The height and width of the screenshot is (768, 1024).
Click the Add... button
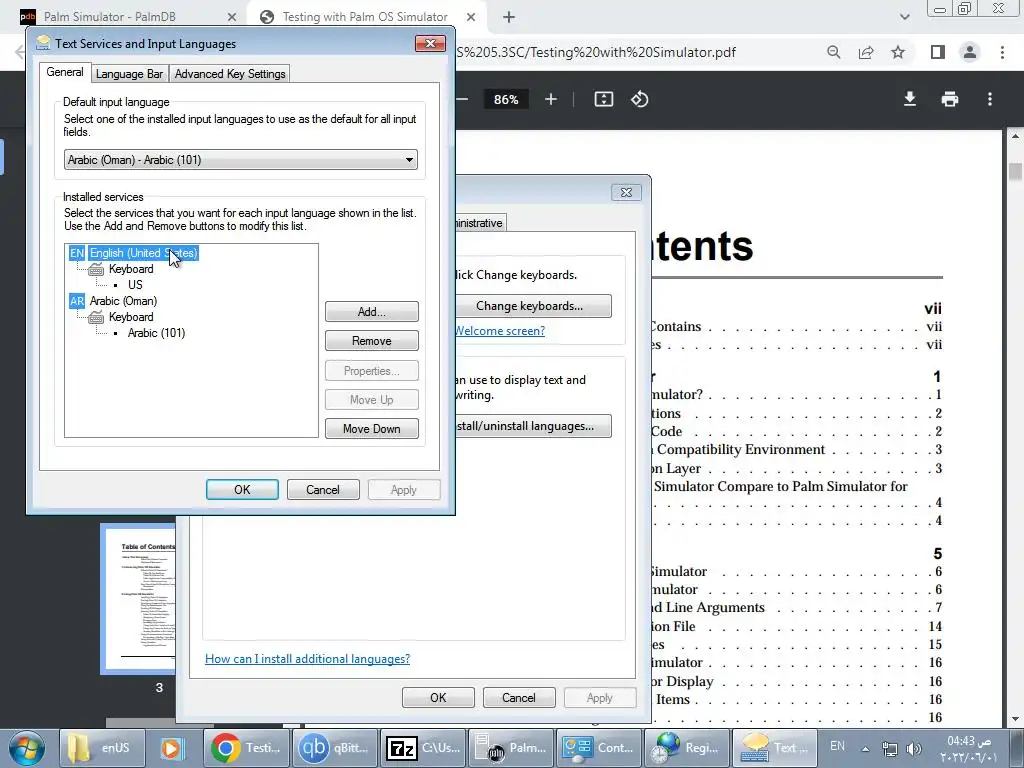point(372,312)
